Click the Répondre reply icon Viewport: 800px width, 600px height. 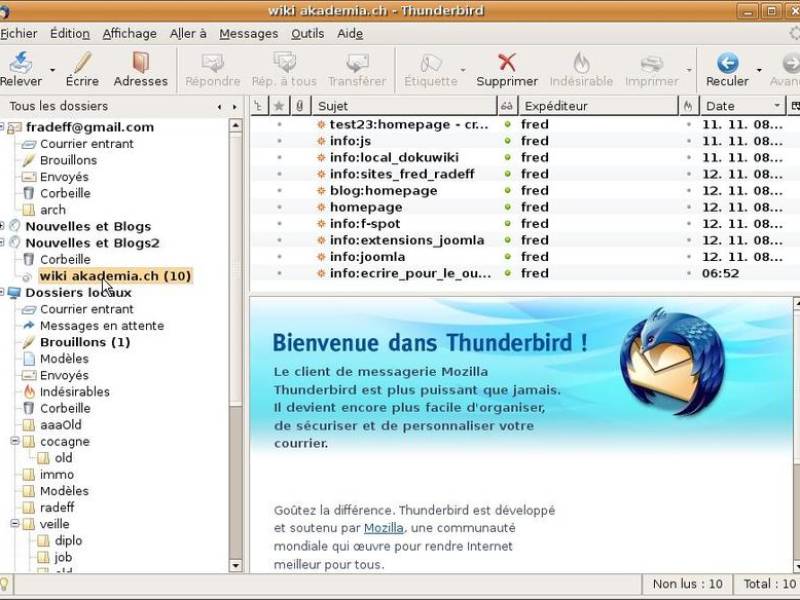pos(213,63)
